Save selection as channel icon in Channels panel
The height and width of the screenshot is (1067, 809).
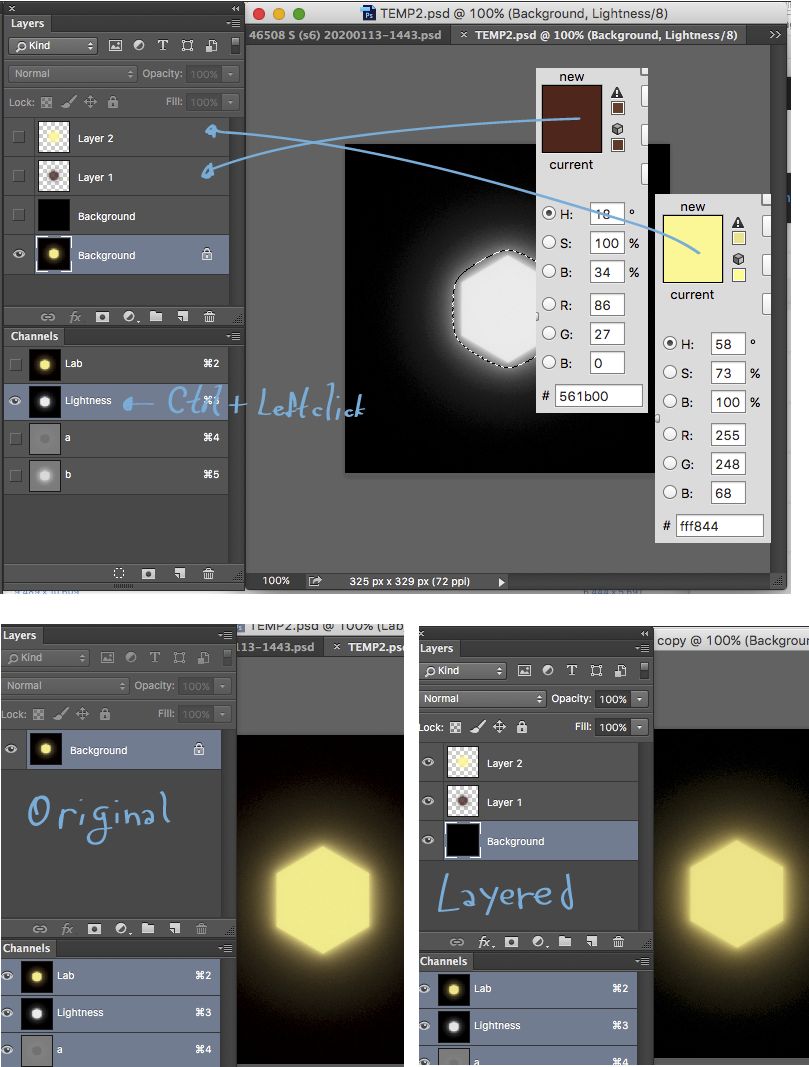148,574
